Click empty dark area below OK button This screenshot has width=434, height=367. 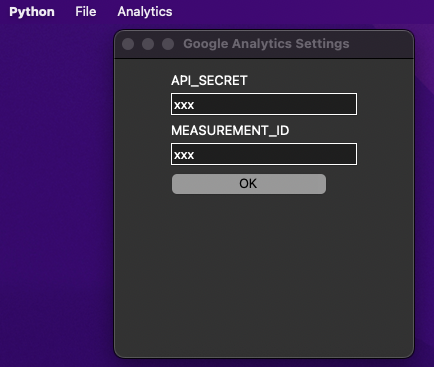tap(263, 273)
